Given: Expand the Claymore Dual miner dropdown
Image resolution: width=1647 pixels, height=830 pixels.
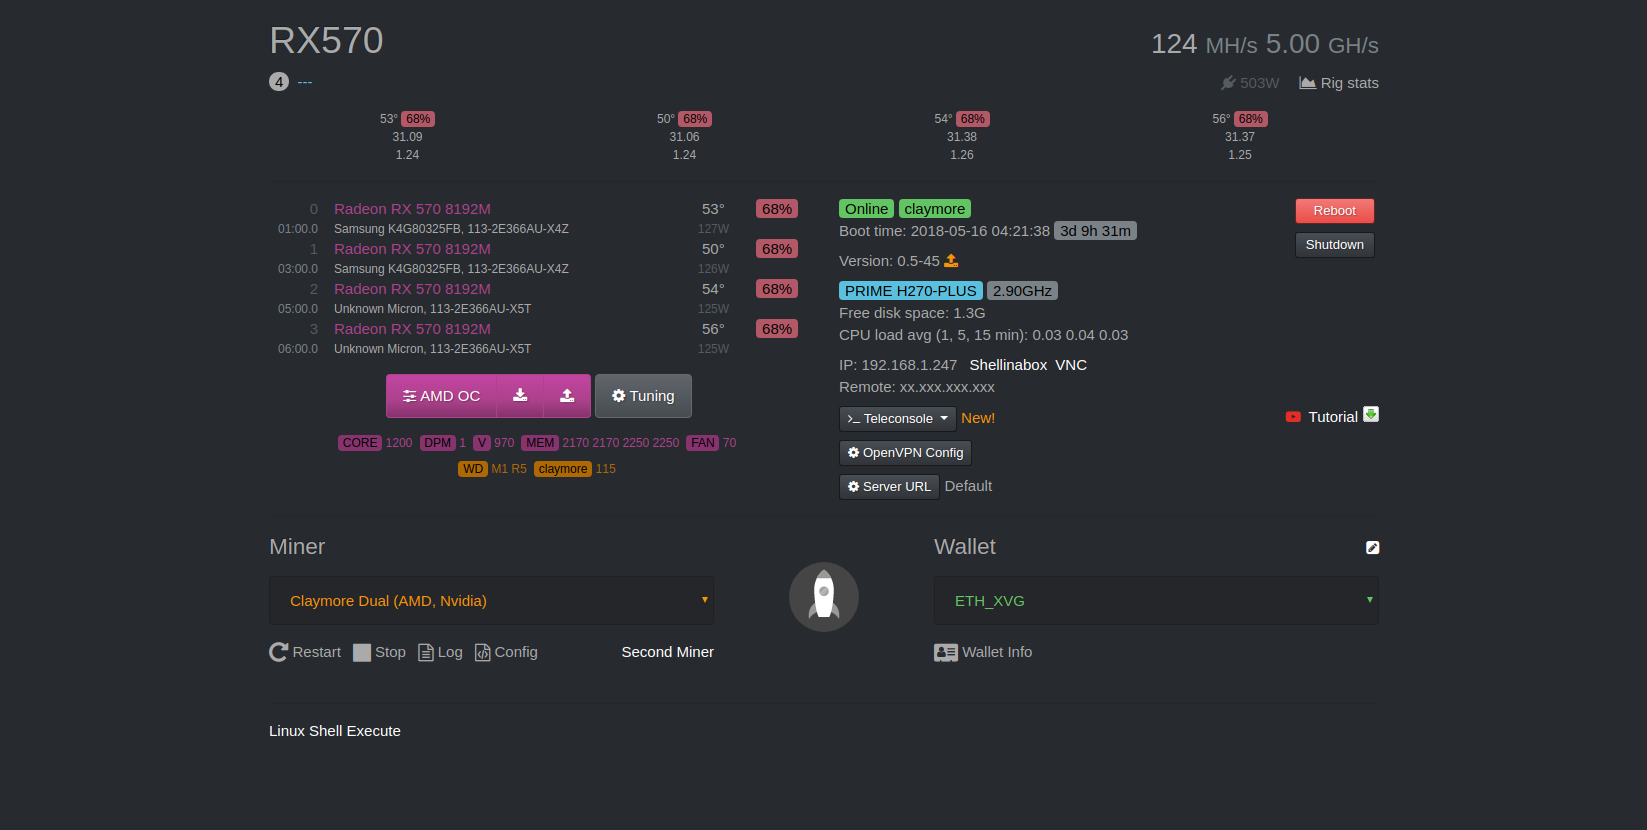Looking at the screenshot, I should (491, 601).
